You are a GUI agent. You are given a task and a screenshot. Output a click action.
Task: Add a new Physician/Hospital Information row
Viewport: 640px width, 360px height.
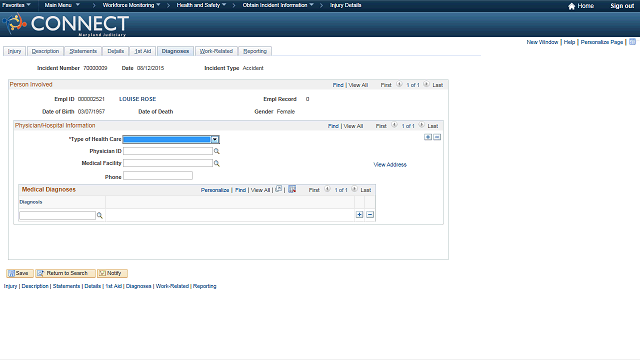[x=428, y=137]
